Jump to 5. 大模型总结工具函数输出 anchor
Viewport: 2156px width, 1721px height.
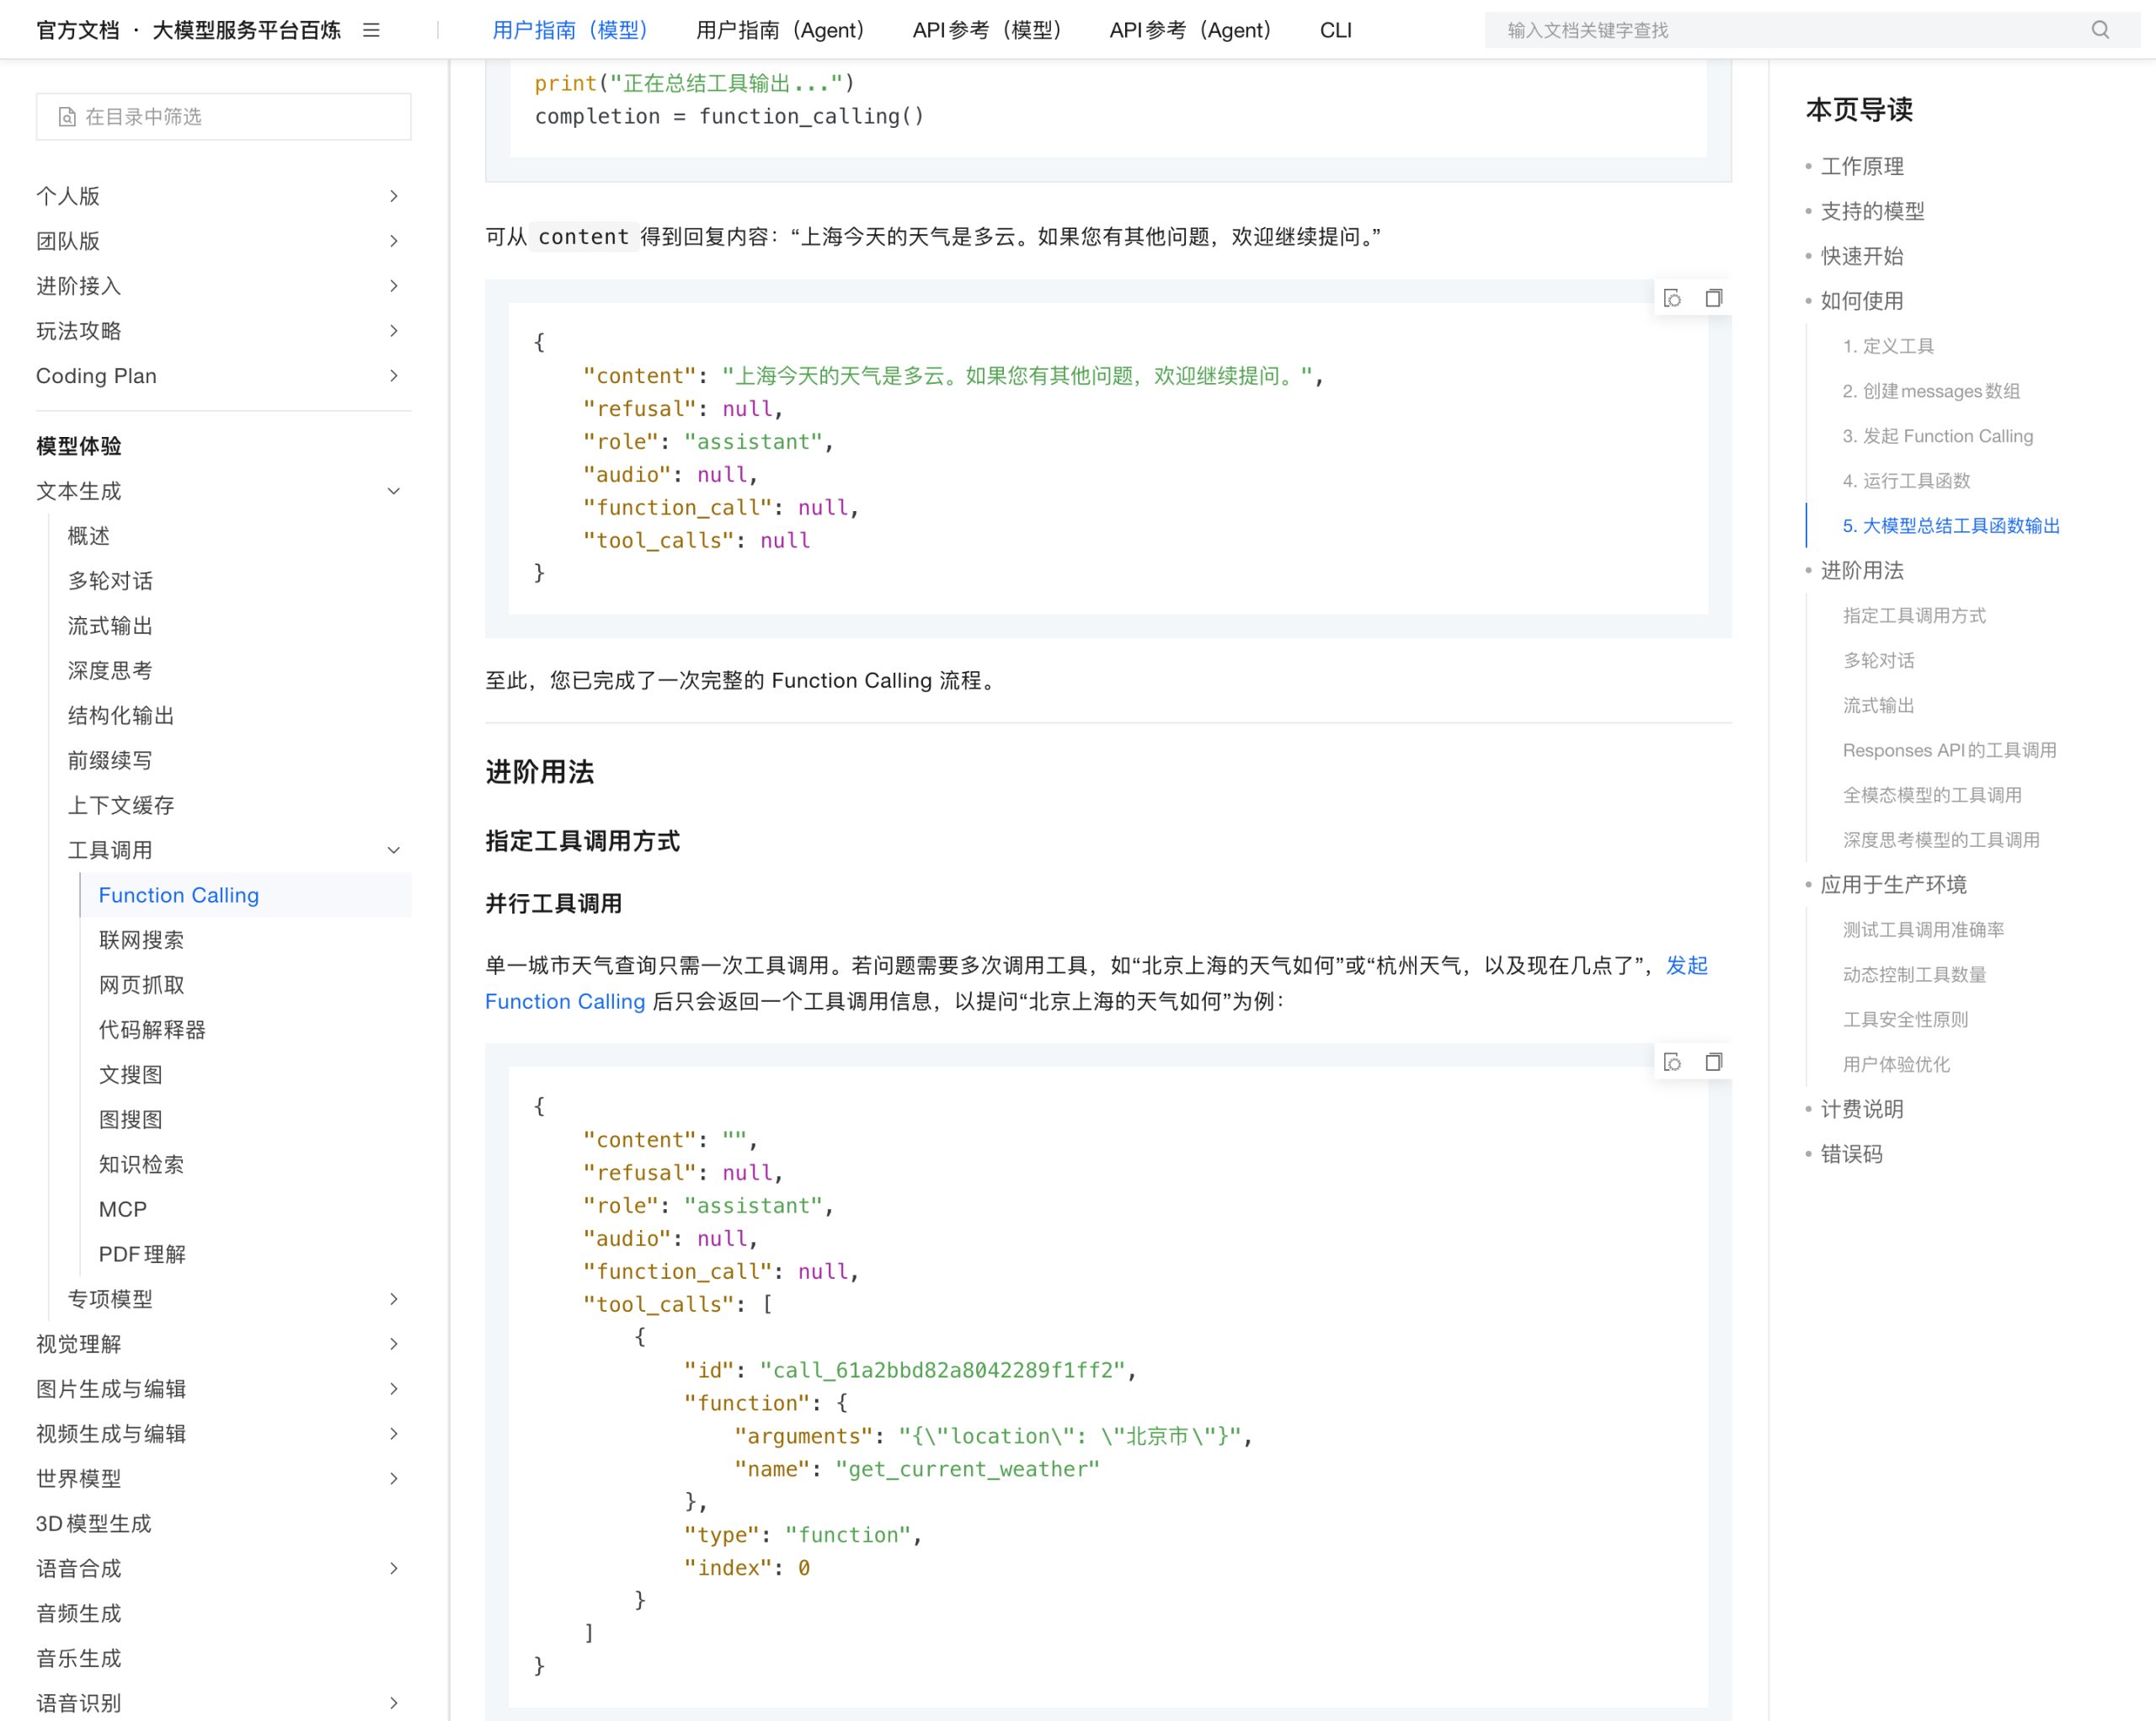[x=1951, y=526]
